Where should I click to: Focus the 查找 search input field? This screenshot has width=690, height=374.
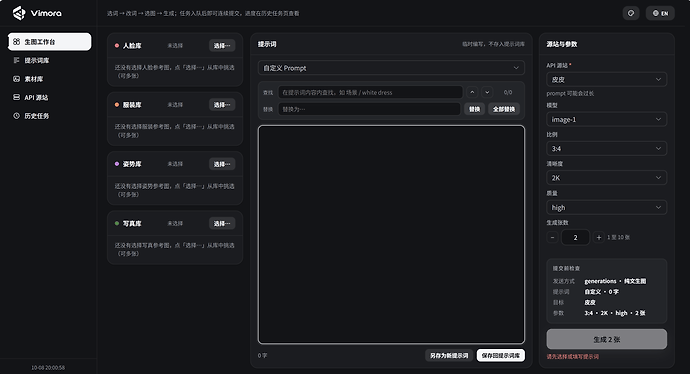[x=370, y=92]
